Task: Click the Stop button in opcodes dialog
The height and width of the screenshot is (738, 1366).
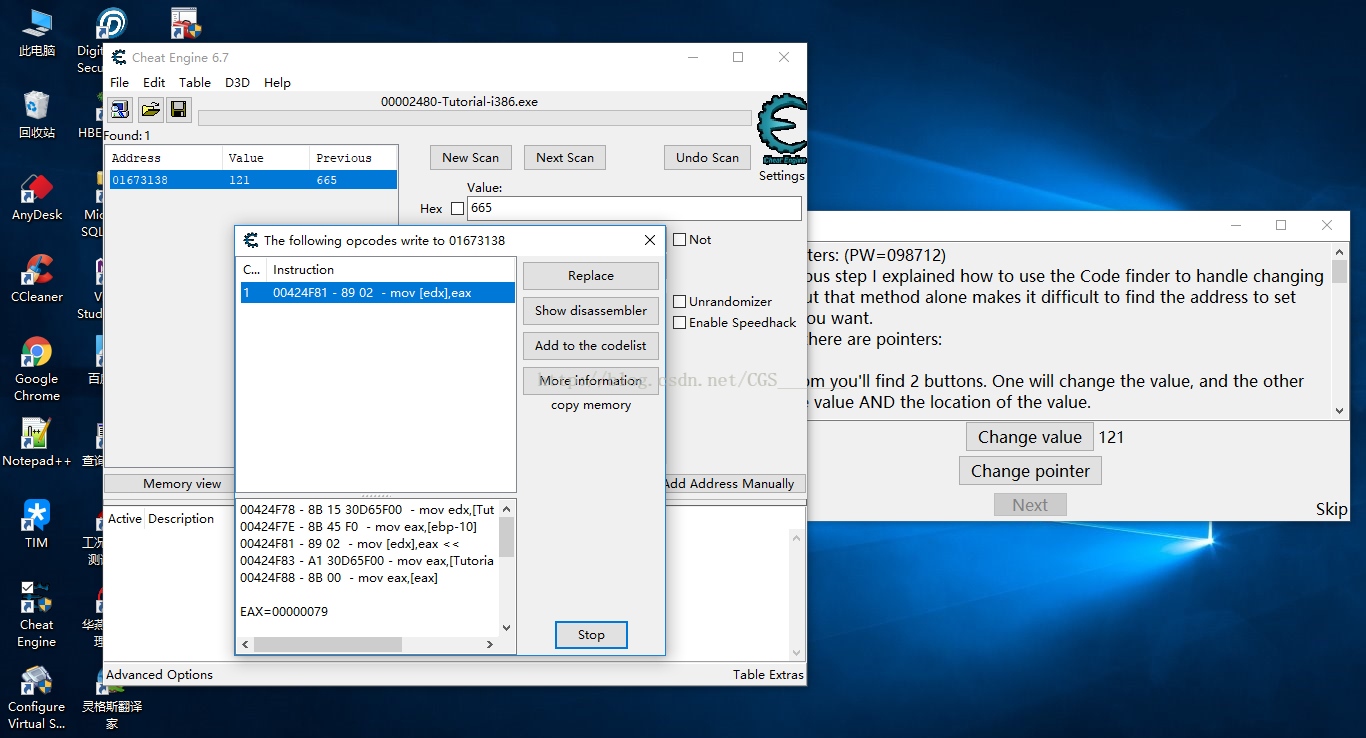Action: 590,635
